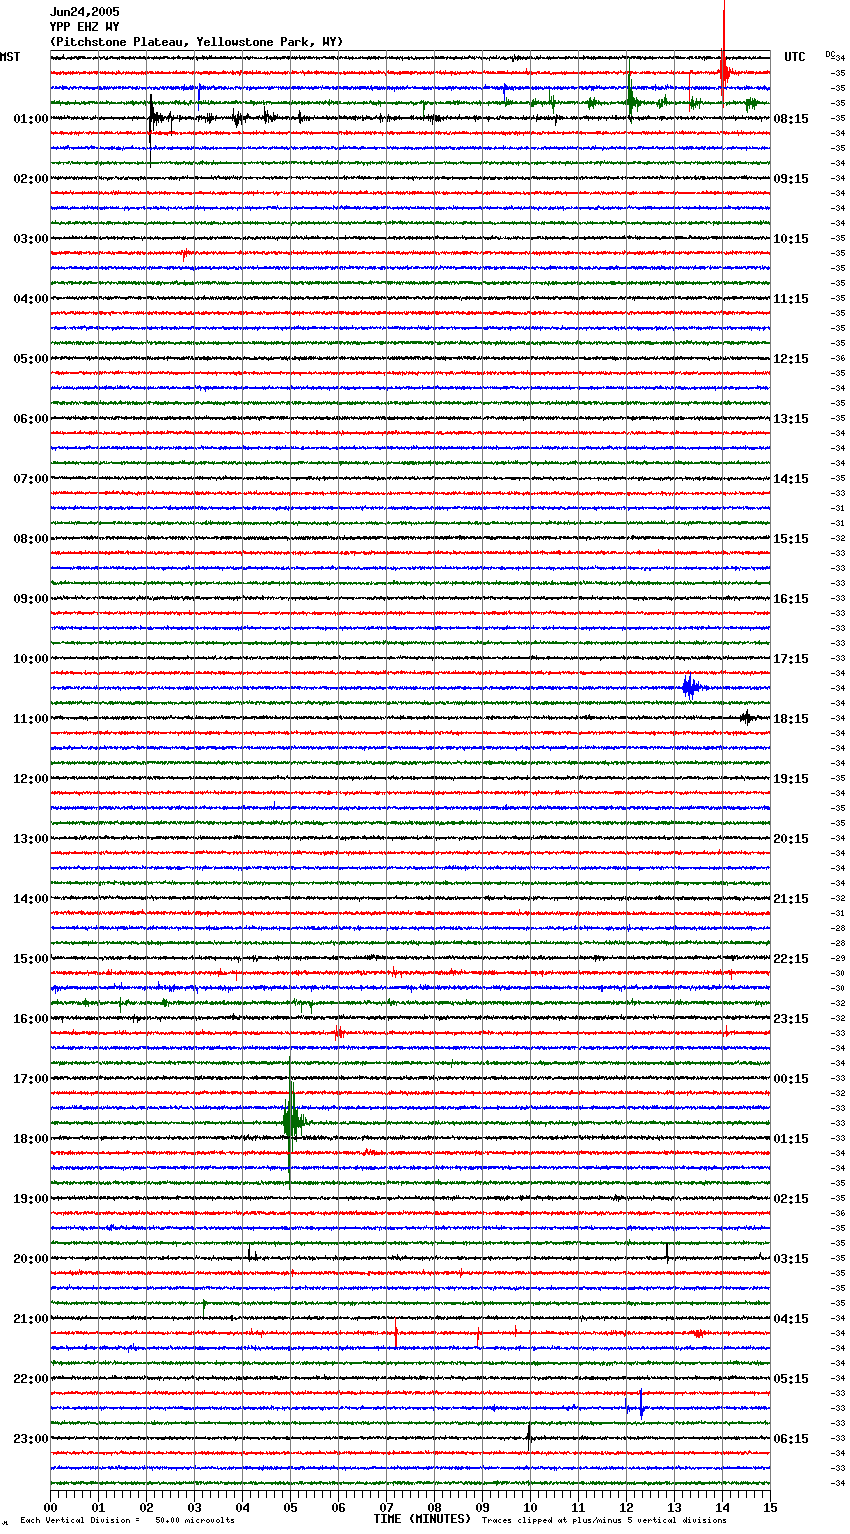
Task: Click the 20:15 UTC time label
Action: [x=791, y=839]
